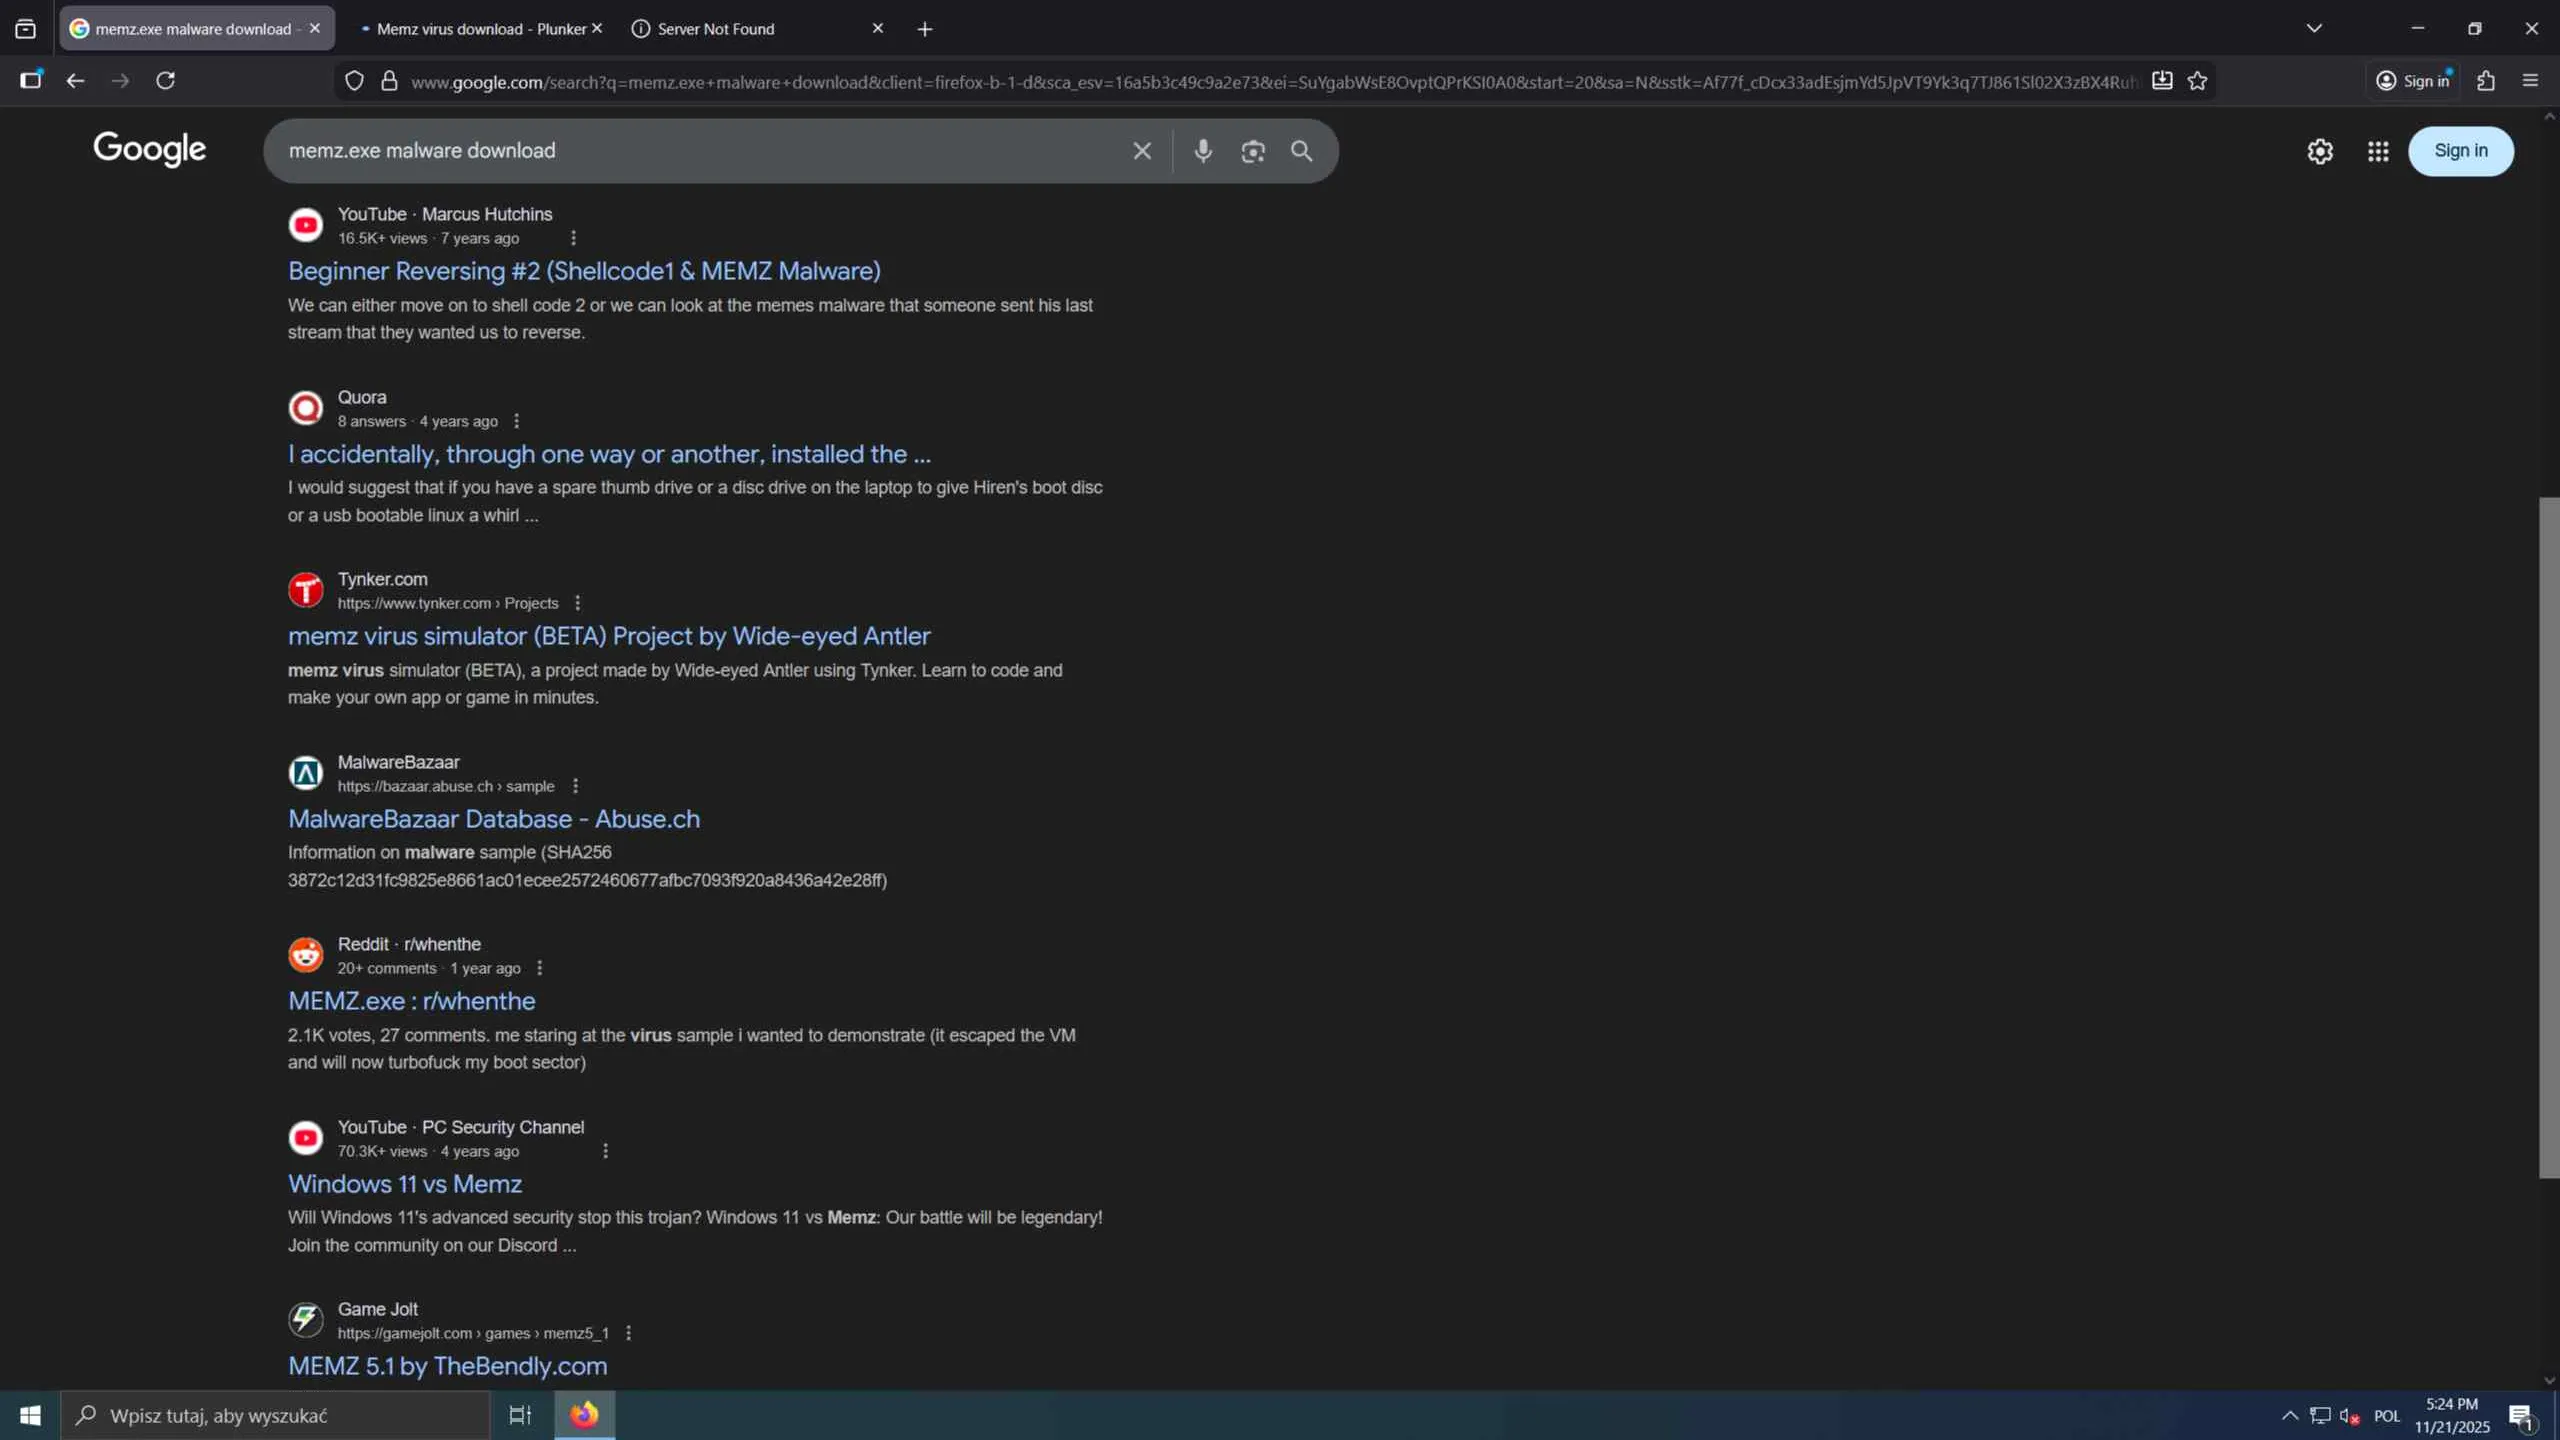Click the page vertical scrollbar thumb

(x=2548, y=838)
